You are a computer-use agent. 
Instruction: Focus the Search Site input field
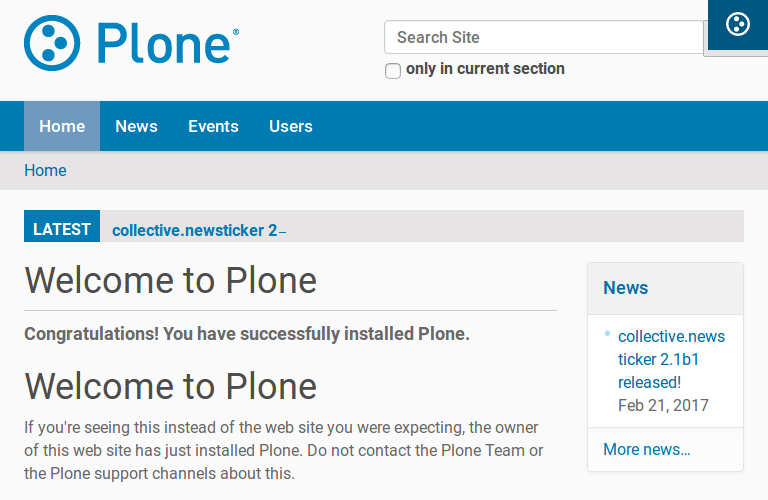(544, 37)
